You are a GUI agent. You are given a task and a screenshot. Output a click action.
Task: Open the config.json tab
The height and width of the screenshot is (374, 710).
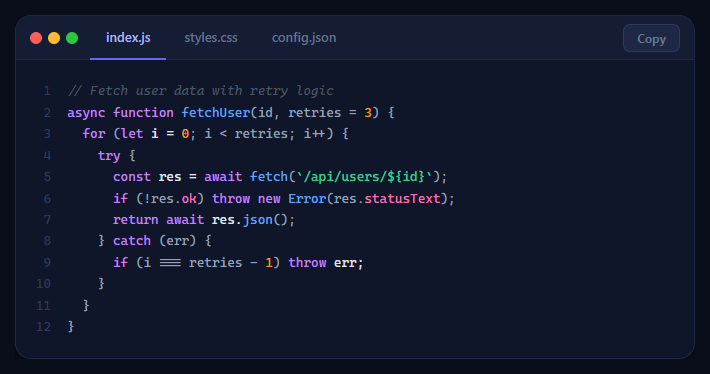coord(304,38)
